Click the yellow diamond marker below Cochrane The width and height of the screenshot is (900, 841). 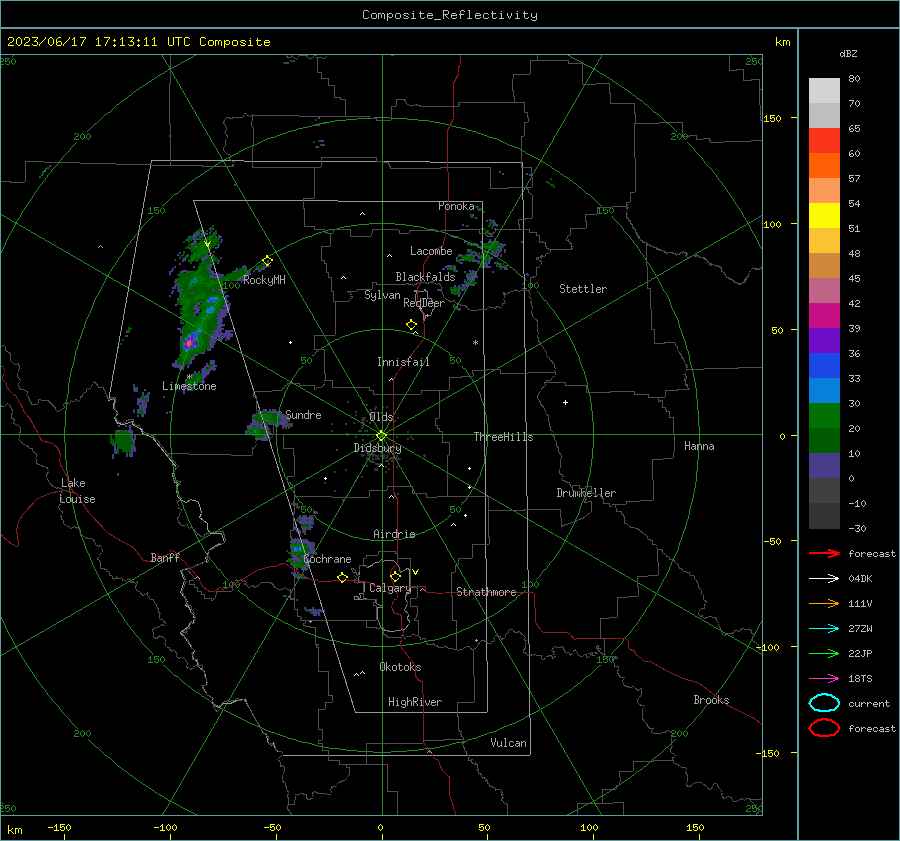[342, 578]
